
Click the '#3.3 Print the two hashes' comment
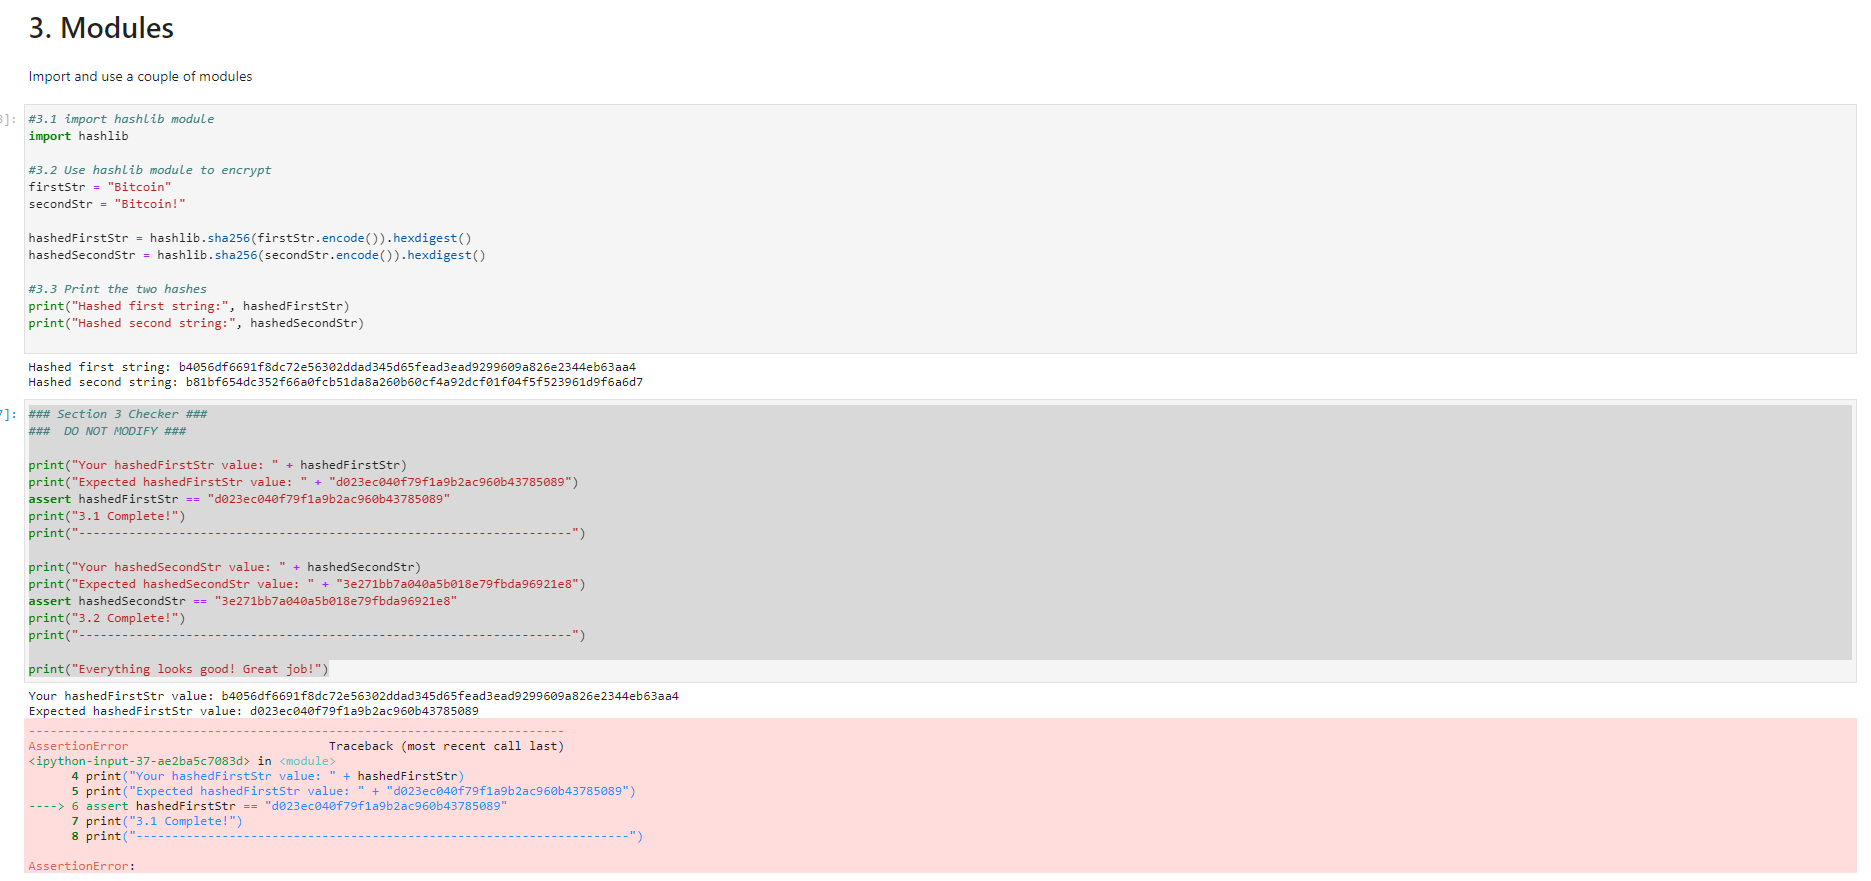point(118,289)
